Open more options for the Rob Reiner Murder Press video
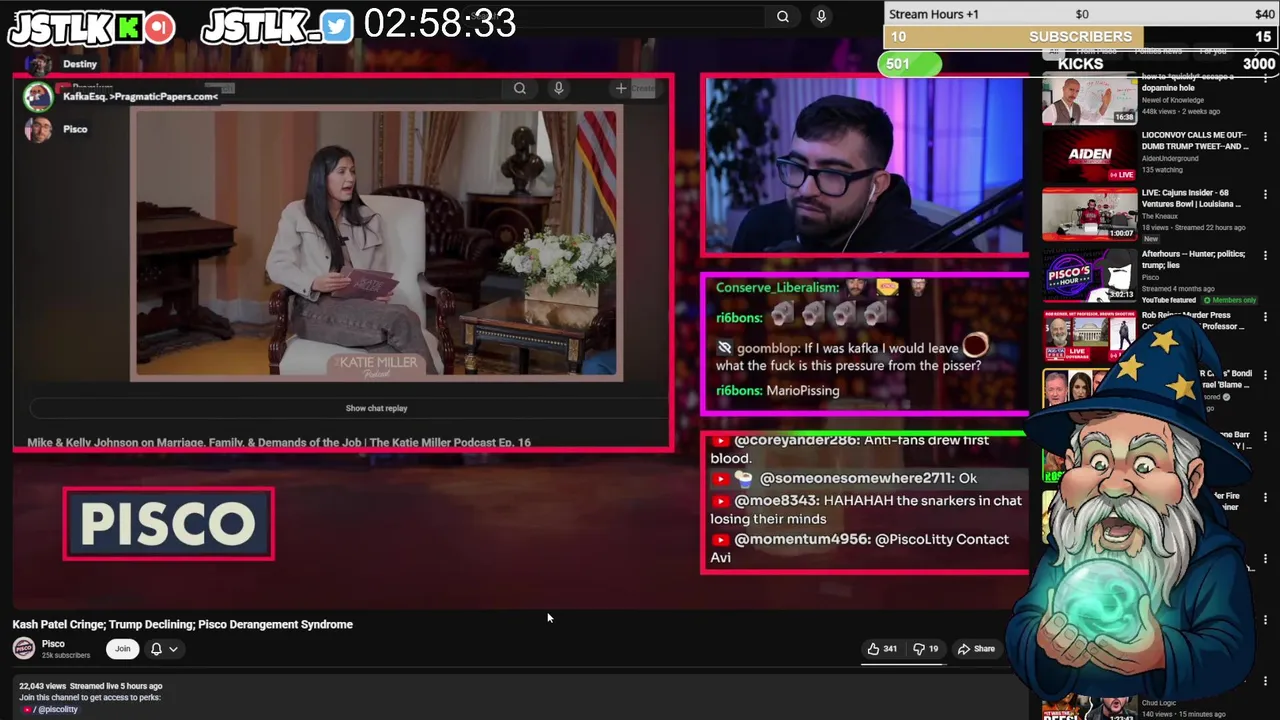This screenshot has width=1280, height=720. click(1265, 317)
